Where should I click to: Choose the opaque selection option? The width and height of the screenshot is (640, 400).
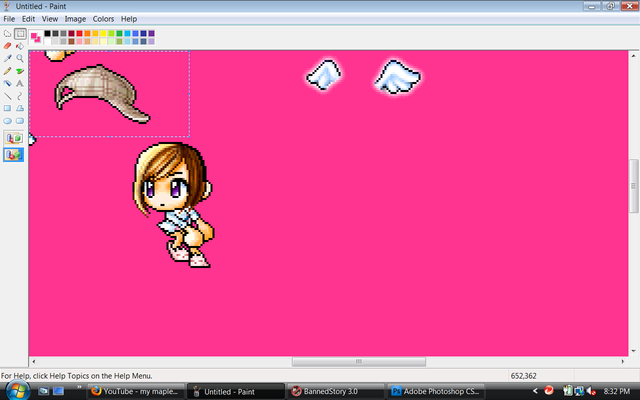click(13, 138)
